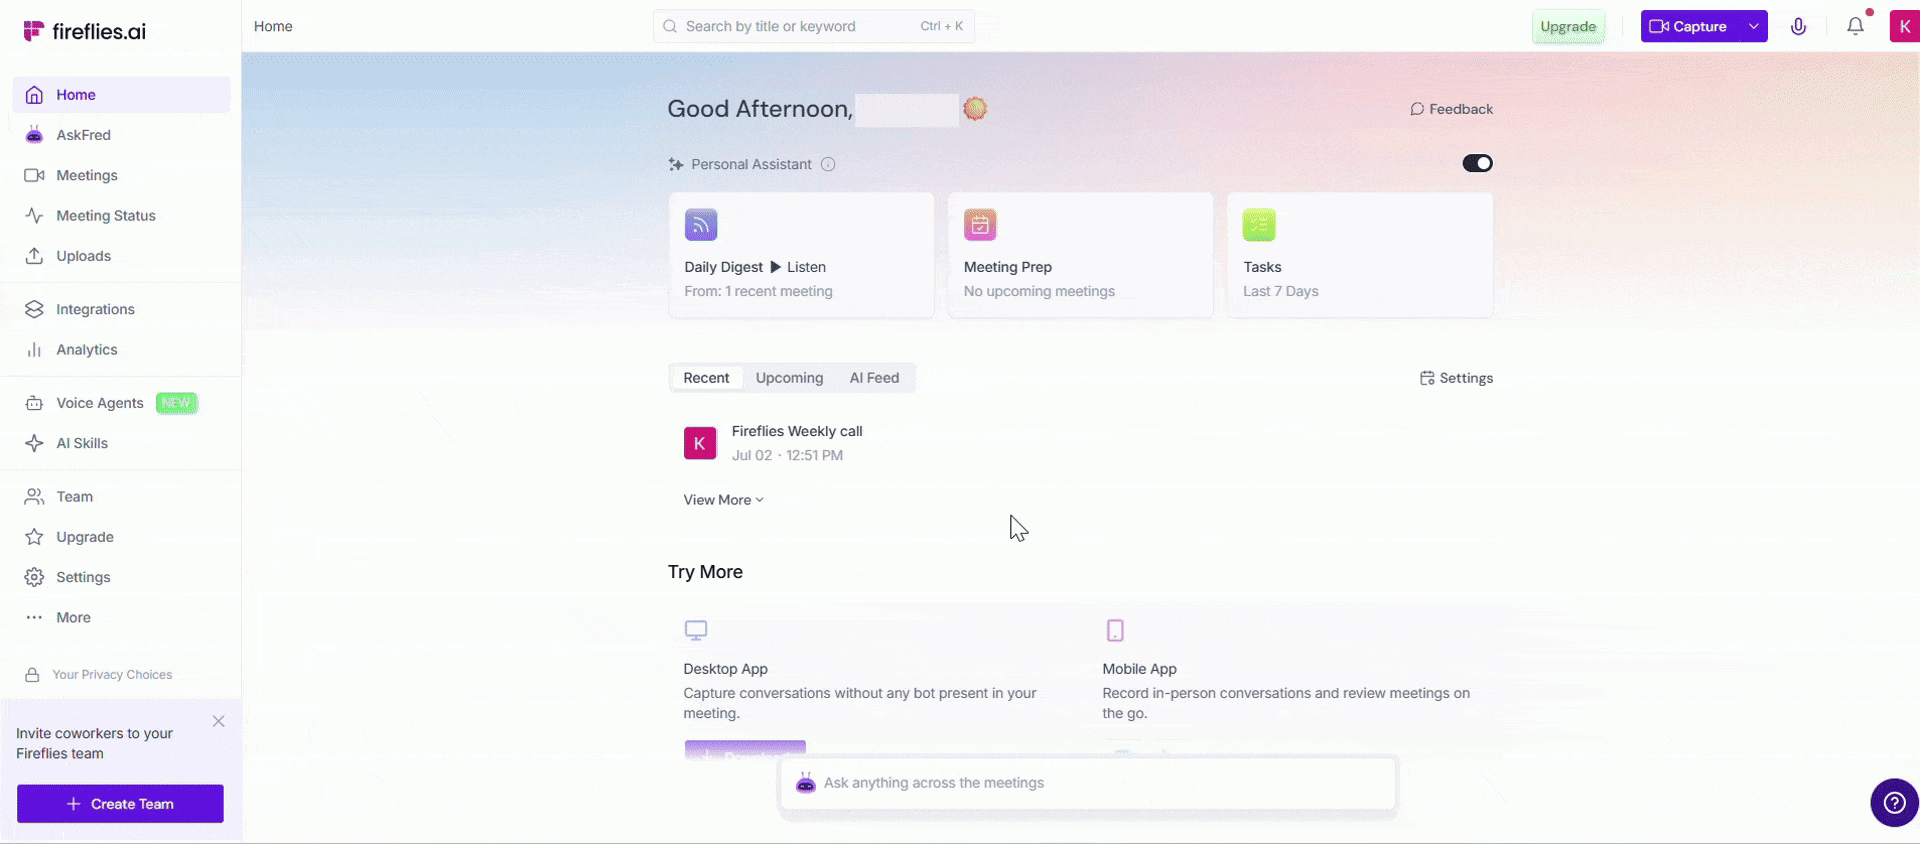Click the Daily Digest feed icon

701,225
